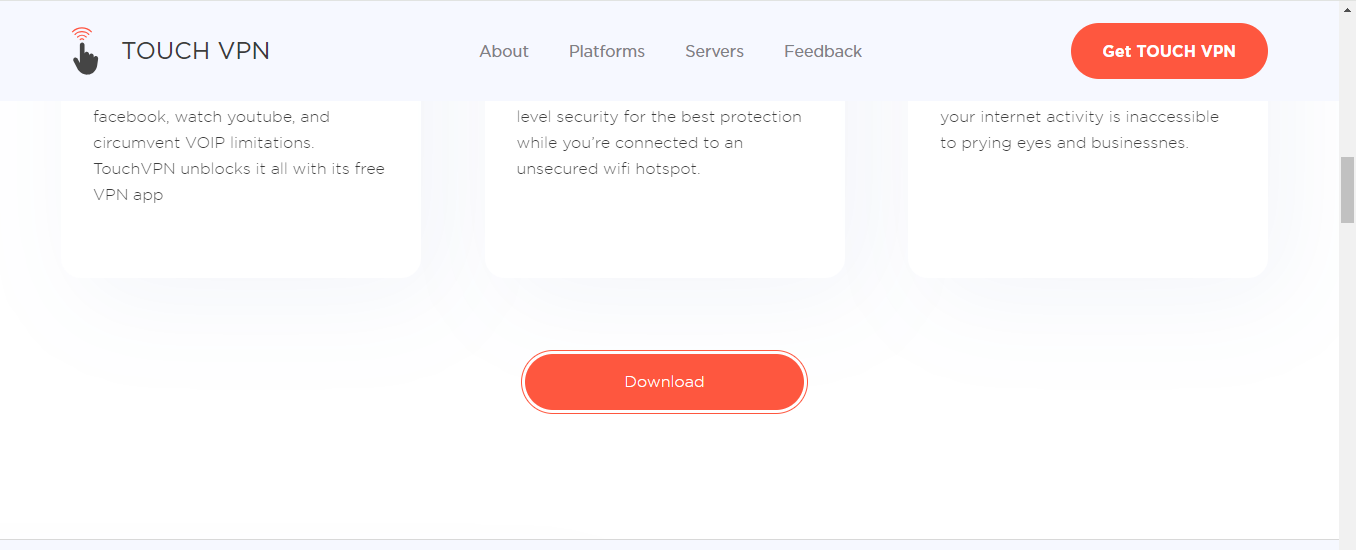Select text 'unsecured wifi hotspot.'
Screen dimensions: 1356x550
[x=608, y=169]
